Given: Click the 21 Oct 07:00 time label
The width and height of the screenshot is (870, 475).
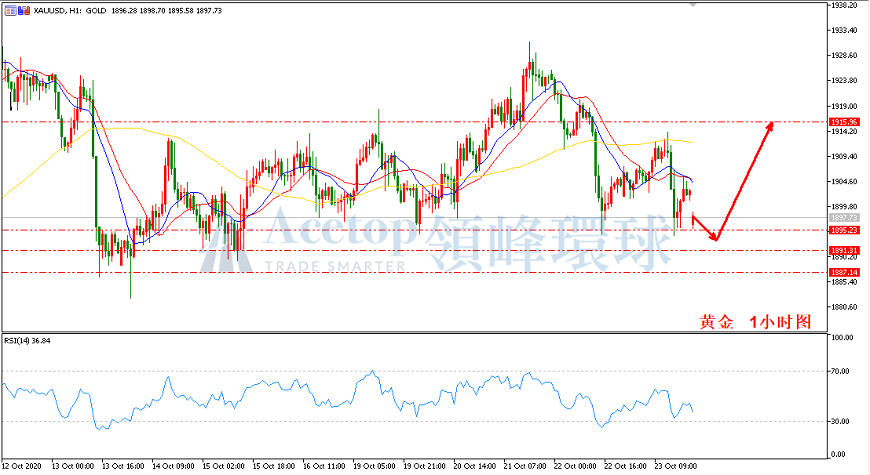Looking at the screenshot, I should pos(524,466).
